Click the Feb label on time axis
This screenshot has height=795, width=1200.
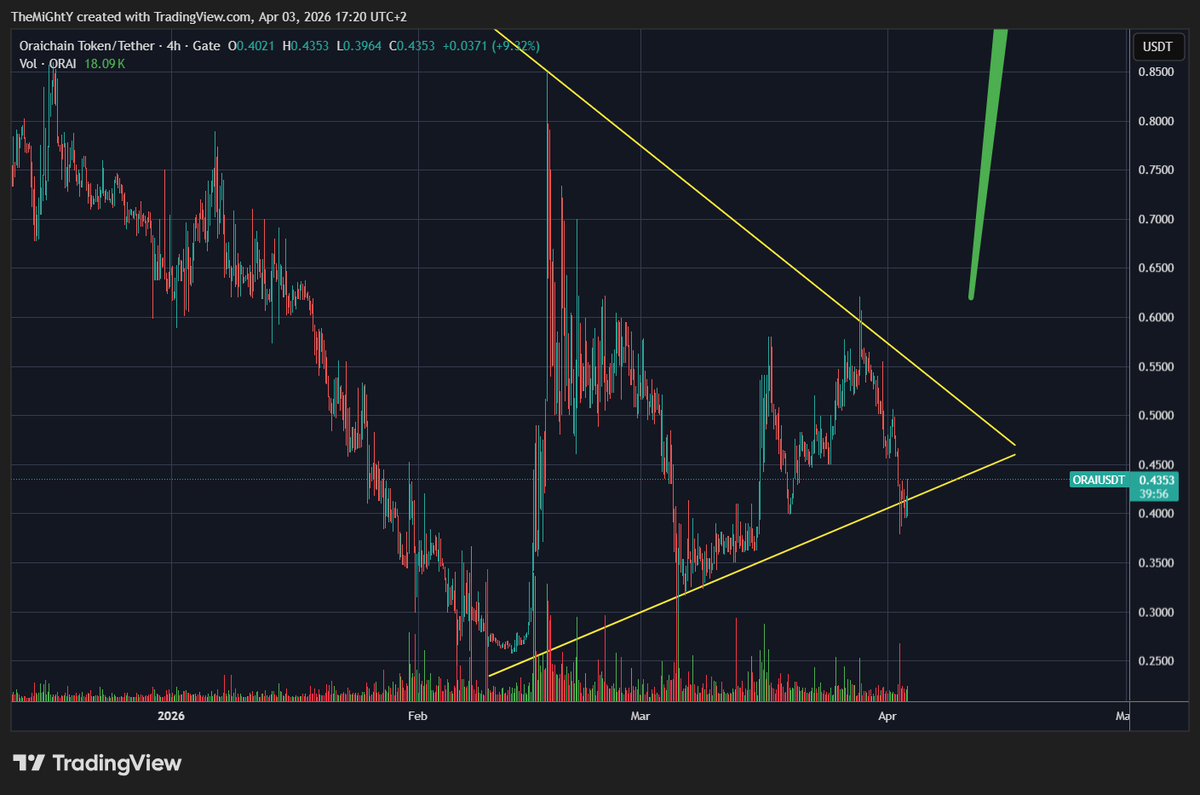[417, 716]
